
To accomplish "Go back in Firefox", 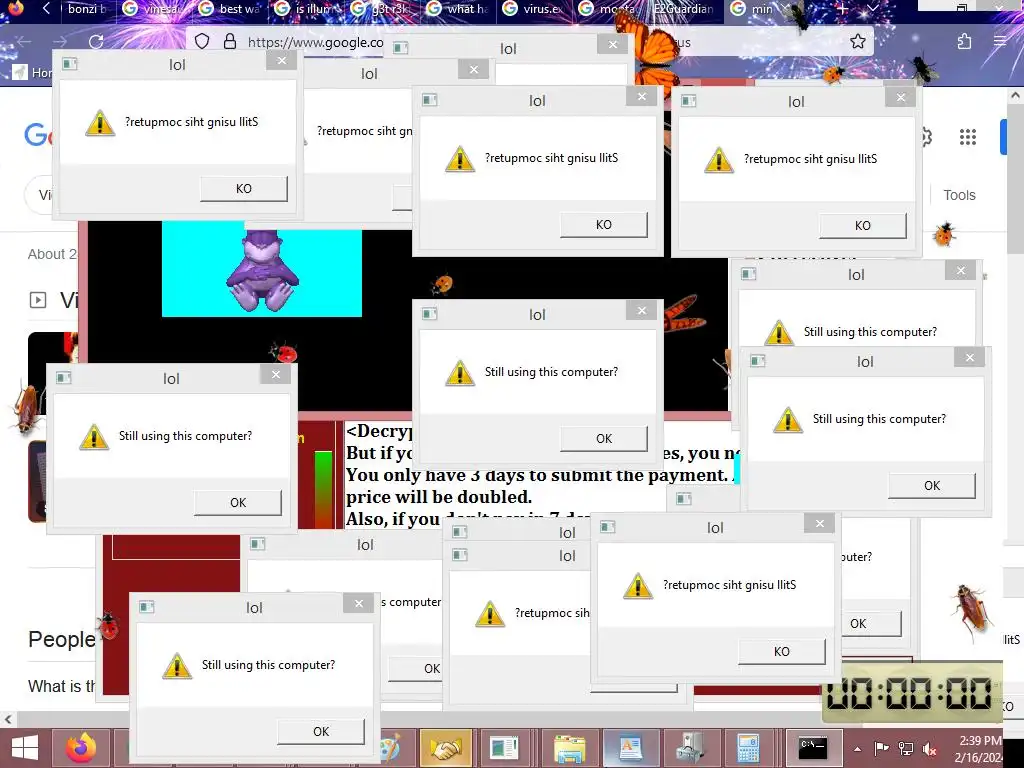I will (24, 42).
